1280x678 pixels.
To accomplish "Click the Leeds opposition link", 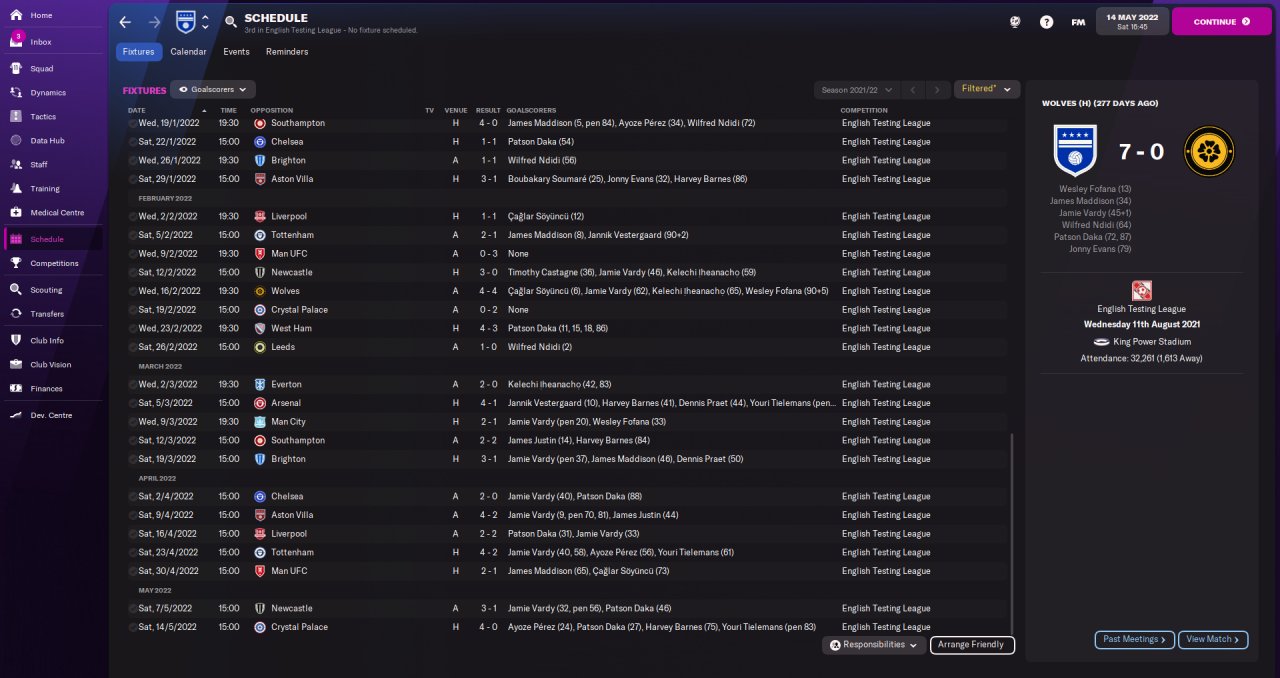I will [282, 347].
